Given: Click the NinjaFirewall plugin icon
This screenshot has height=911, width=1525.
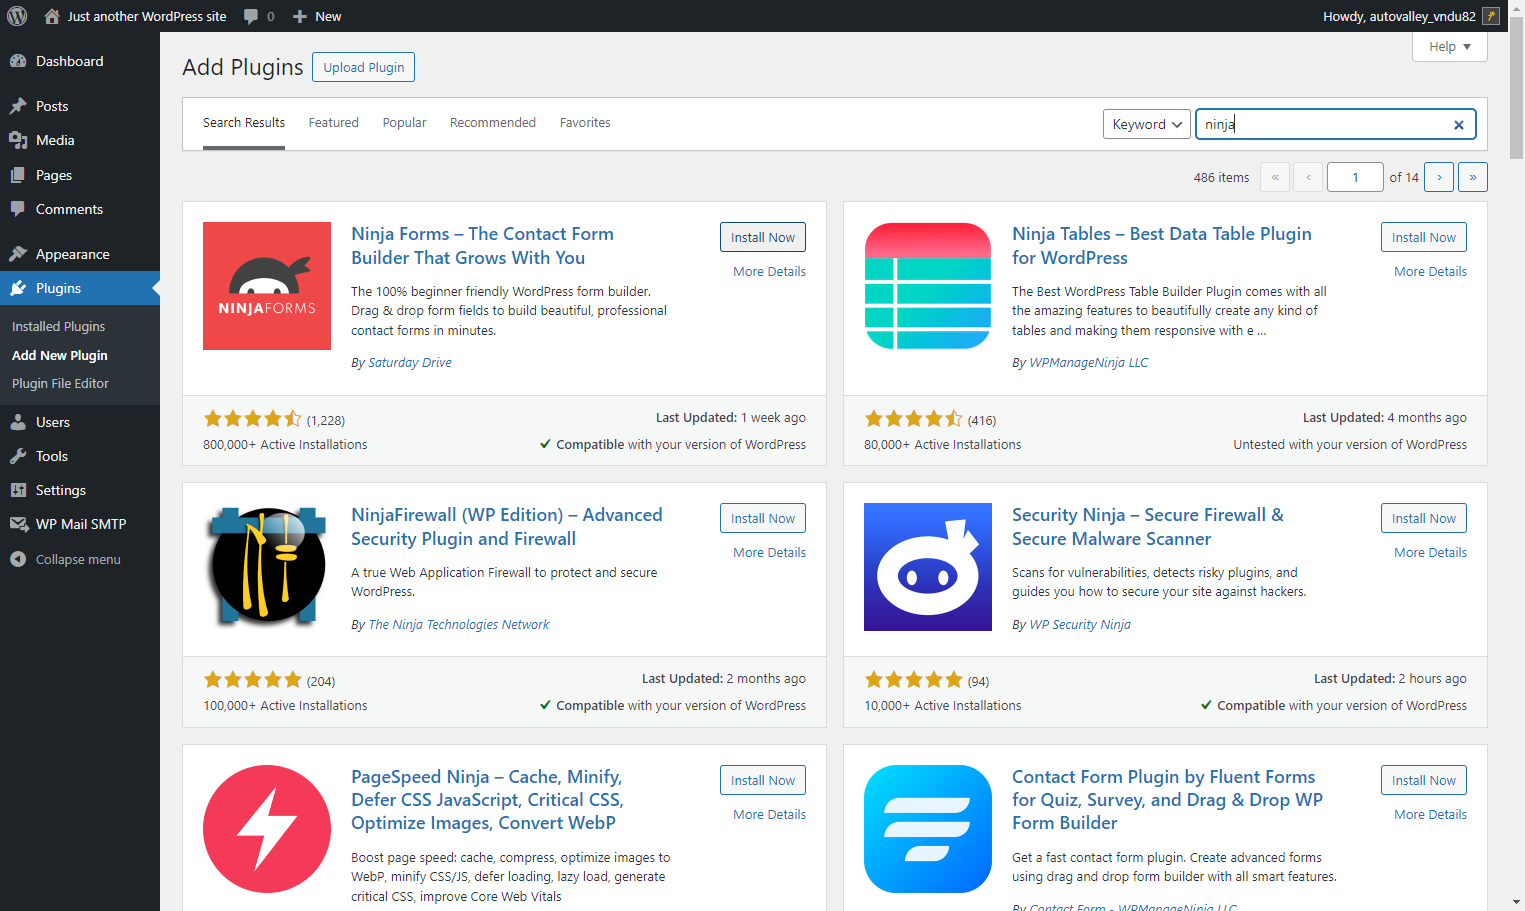Looking at the screenshot, I should click(267, 567).
